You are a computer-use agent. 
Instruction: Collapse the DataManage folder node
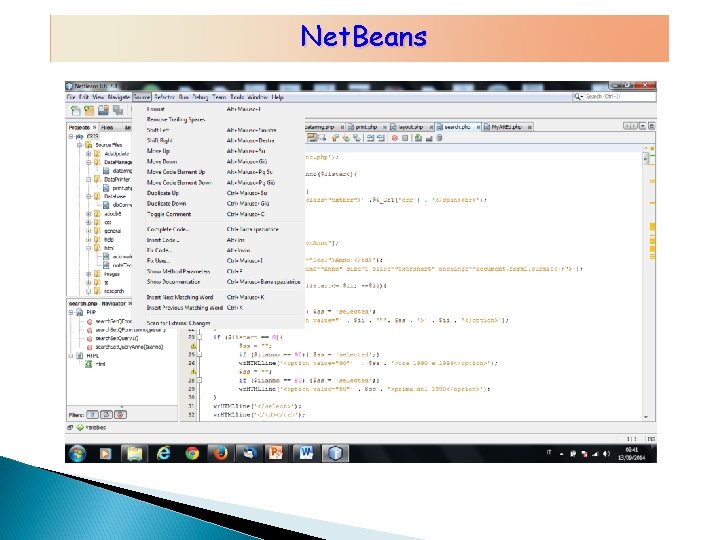(89, 162)
